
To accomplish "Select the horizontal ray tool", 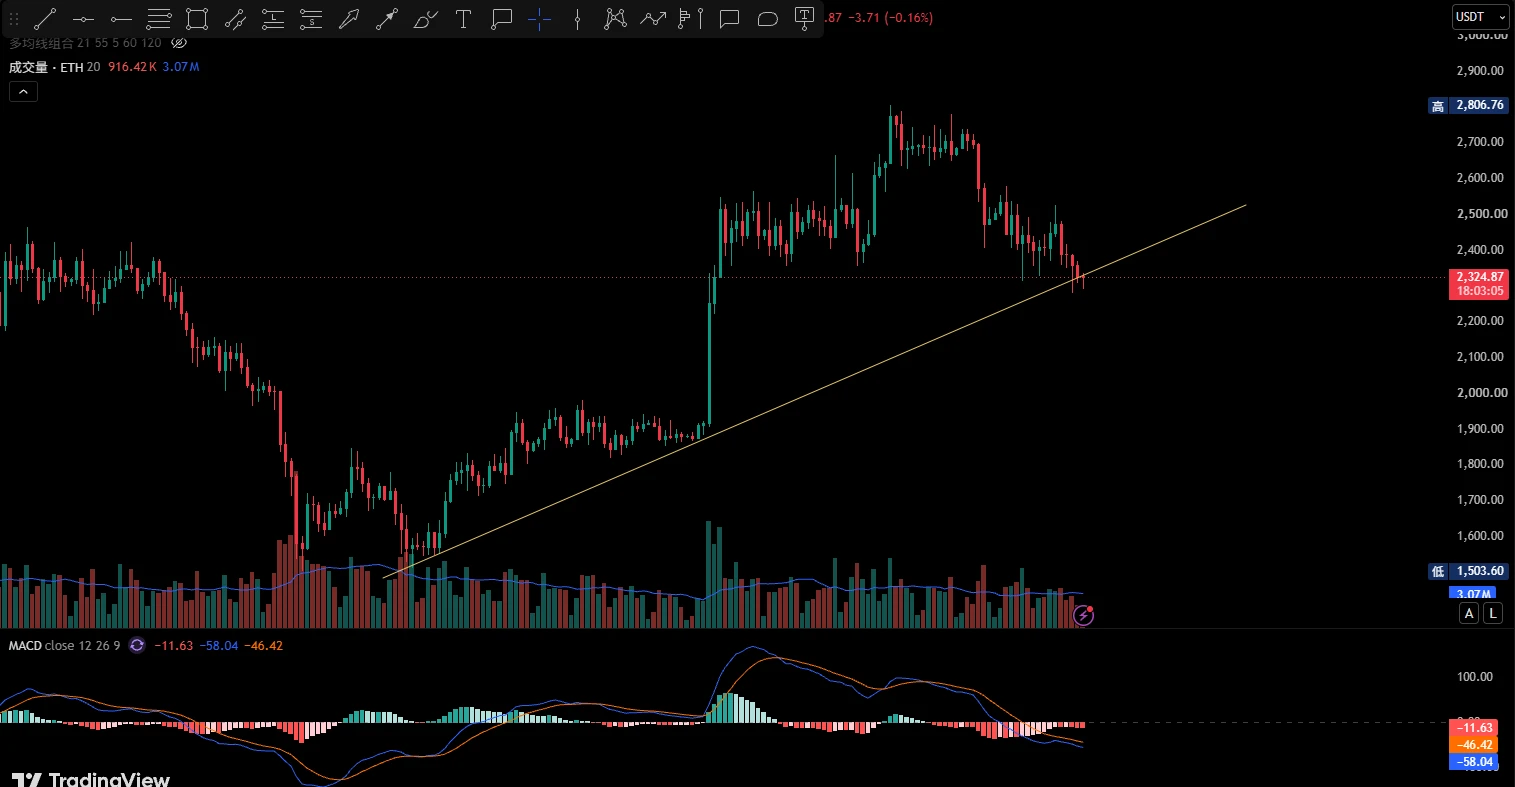I will click(121, 18).
